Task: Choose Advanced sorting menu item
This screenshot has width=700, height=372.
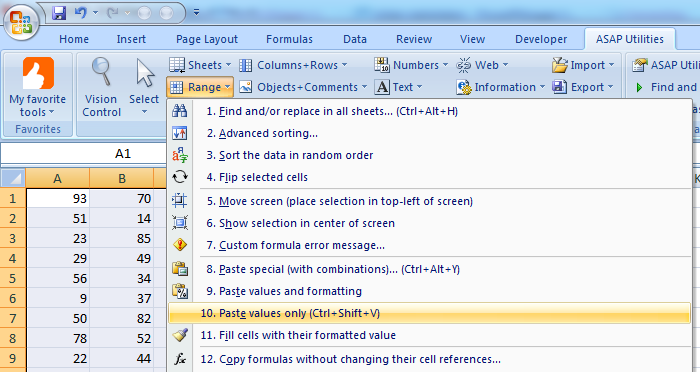Action: [x=429, y=133]
